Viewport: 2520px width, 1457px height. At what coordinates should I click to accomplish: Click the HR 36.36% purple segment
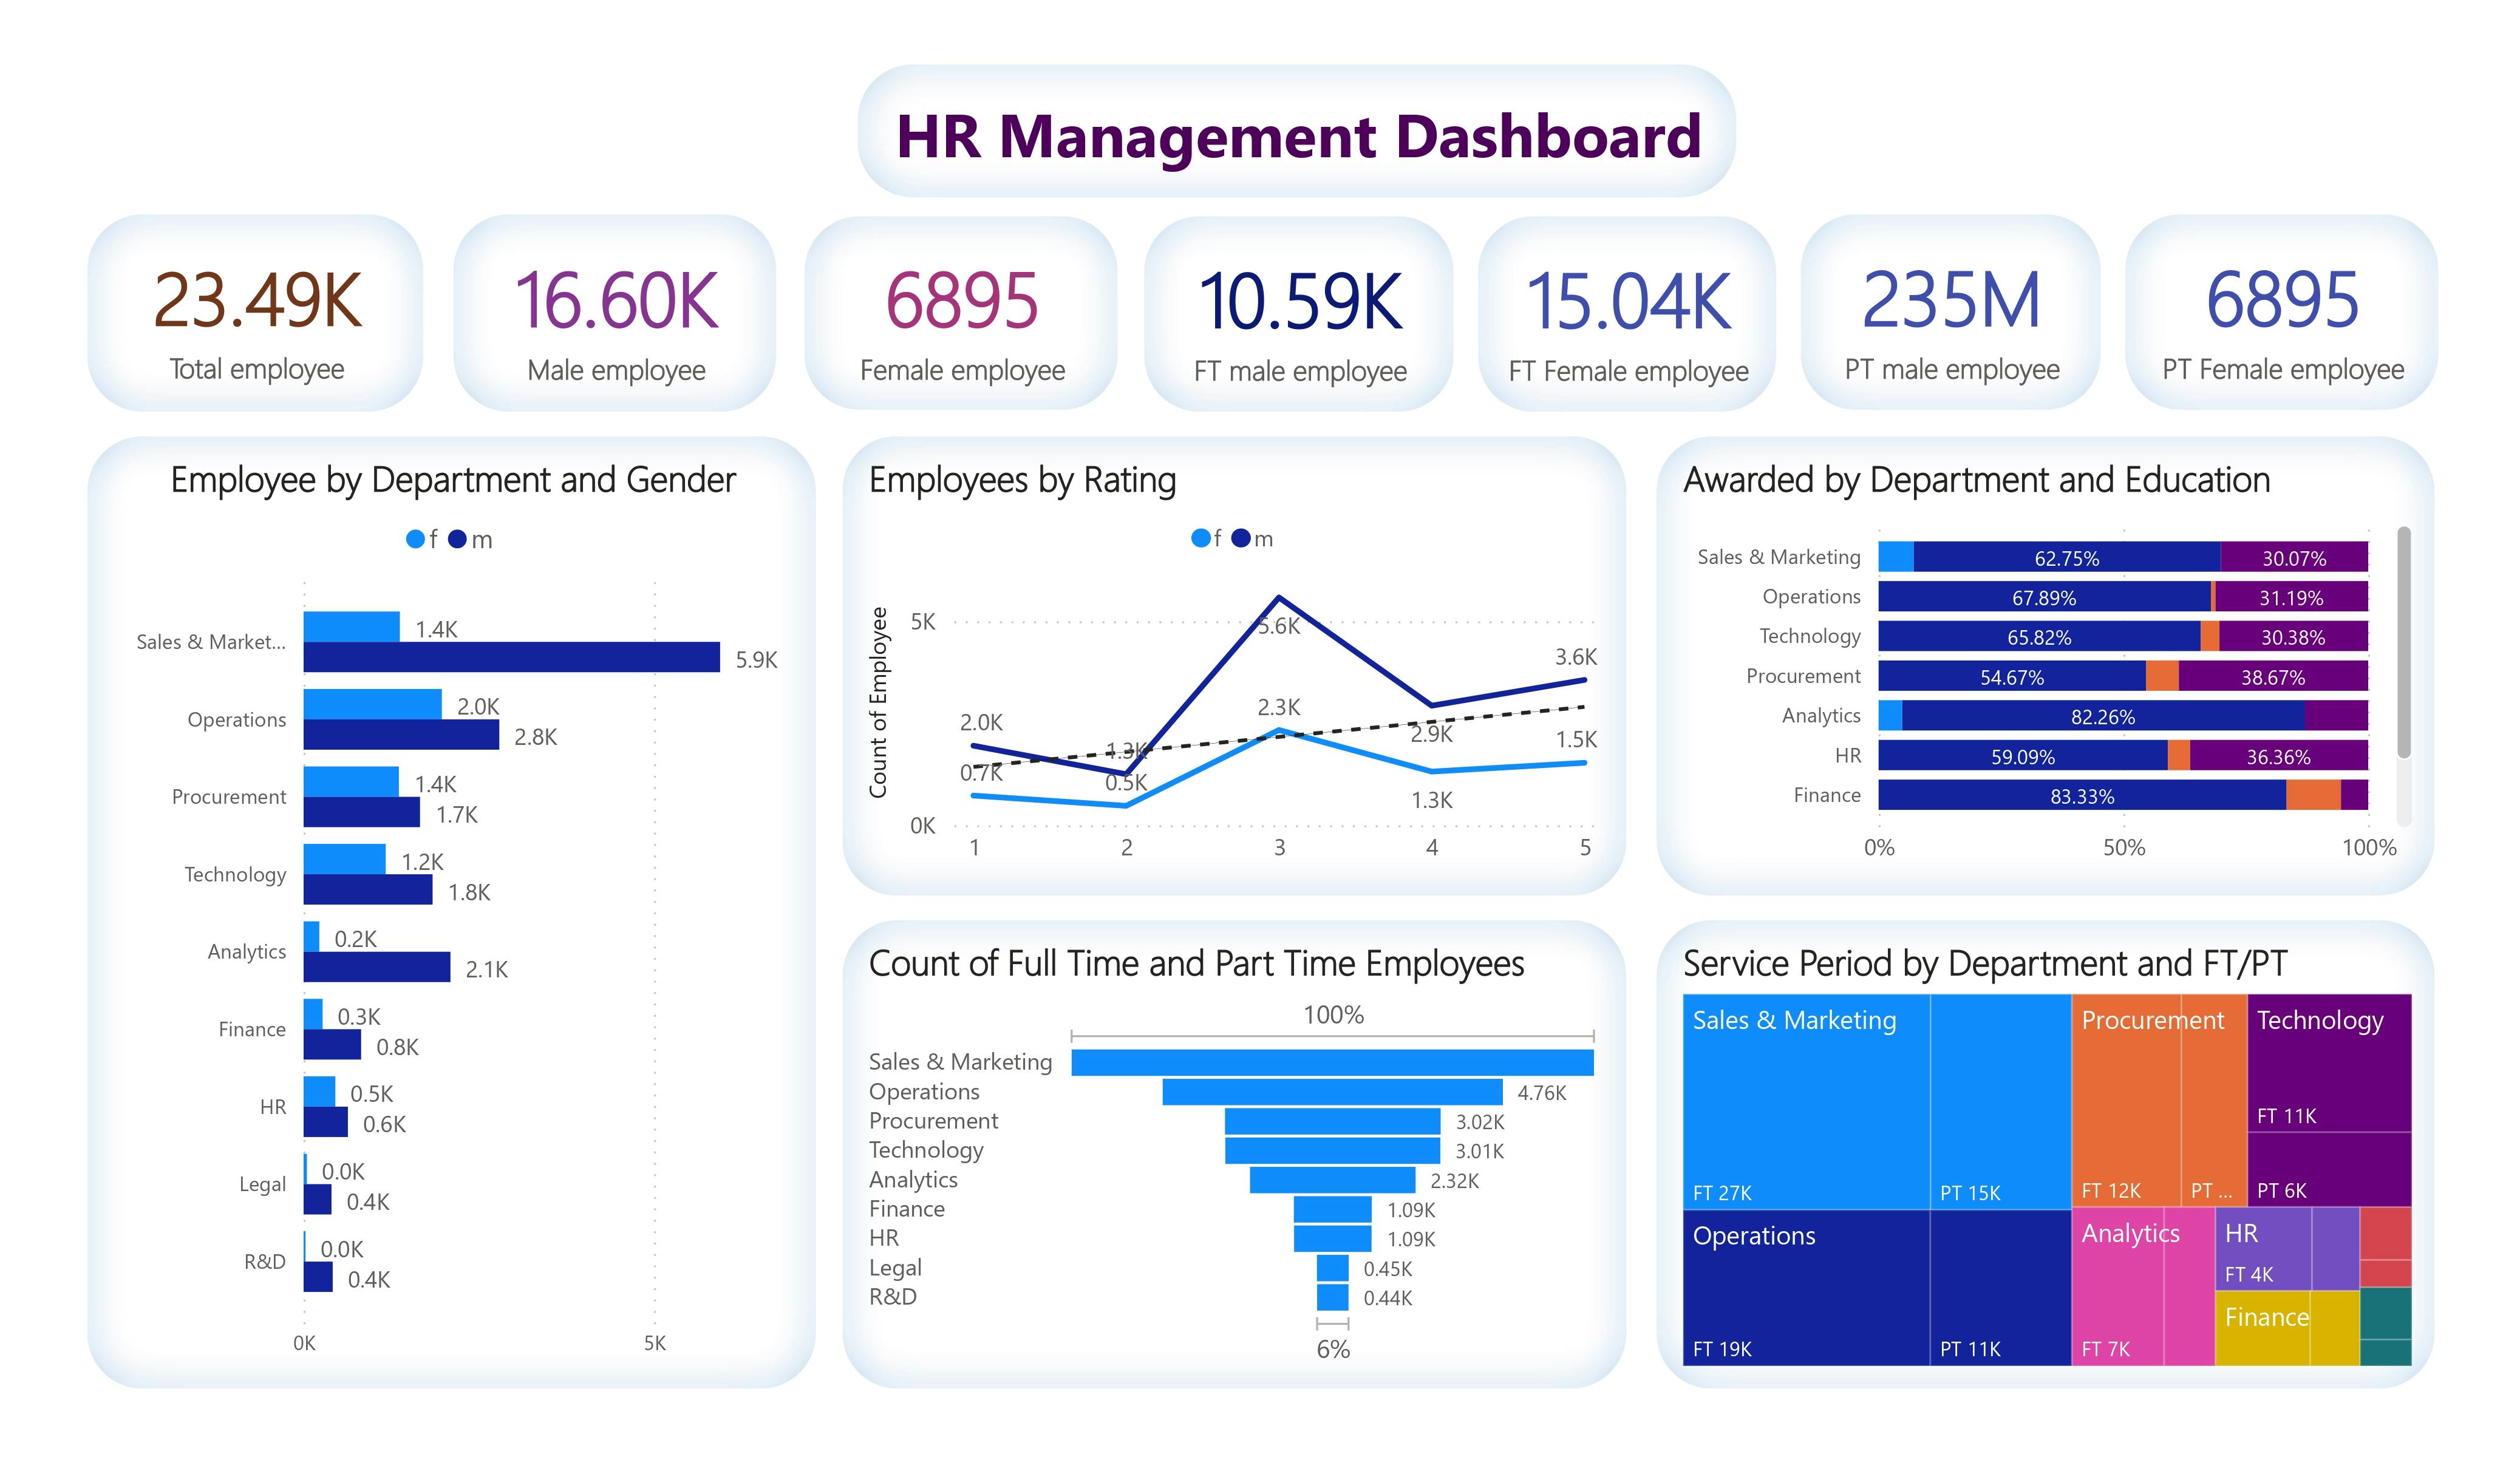point(2279,755)
